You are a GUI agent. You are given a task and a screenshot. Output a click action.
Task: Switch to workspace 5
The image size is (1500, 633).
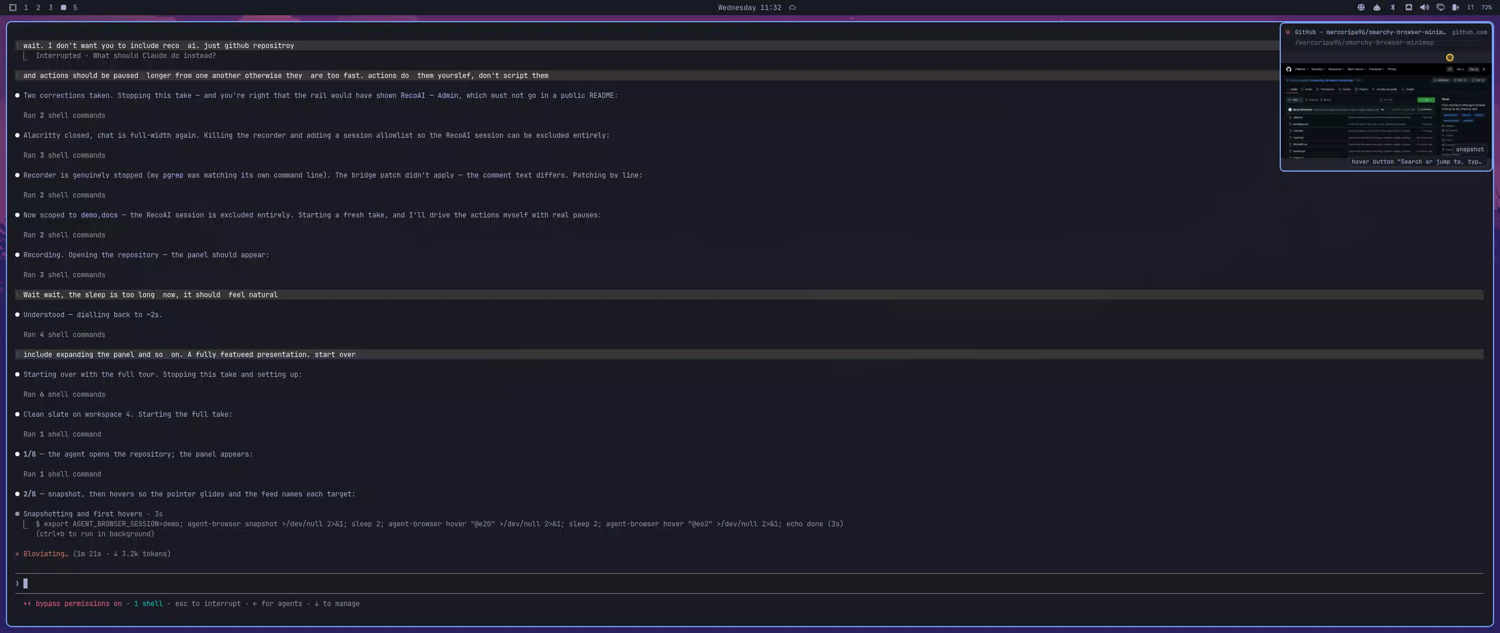point(75,7)
